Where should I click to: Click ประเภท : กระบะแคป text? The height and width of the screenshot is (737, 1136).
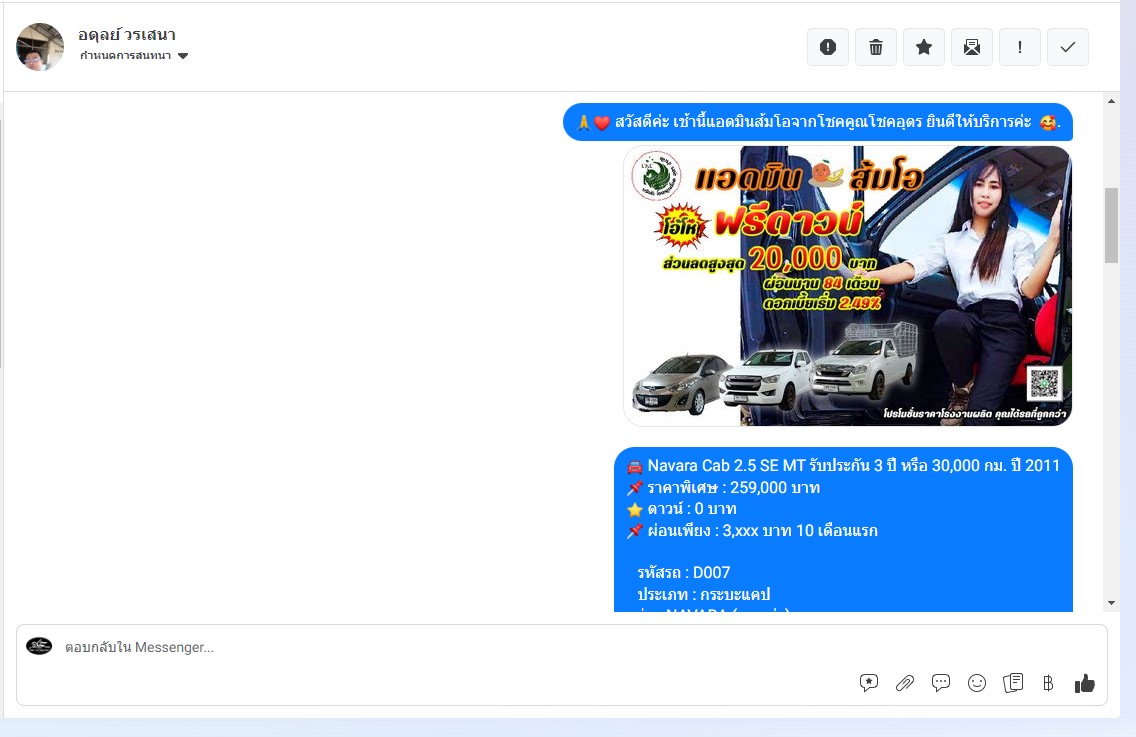(703, 594)
